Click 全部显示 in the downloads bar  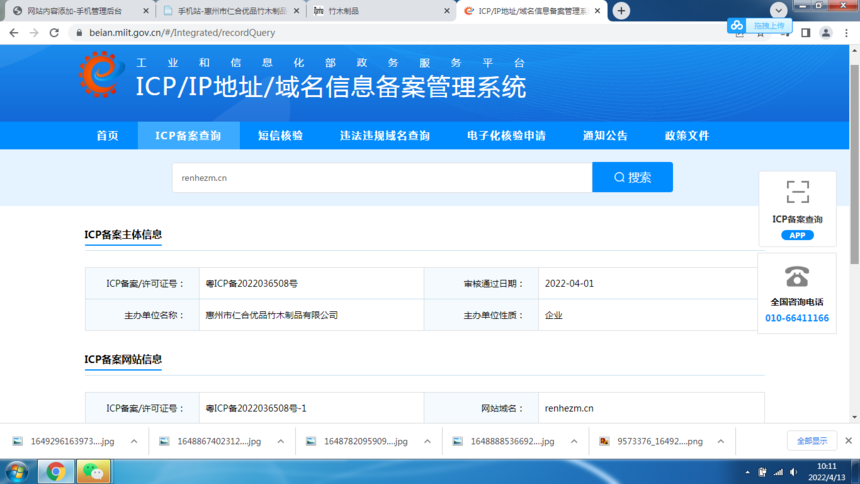click(x=811, y=441)
